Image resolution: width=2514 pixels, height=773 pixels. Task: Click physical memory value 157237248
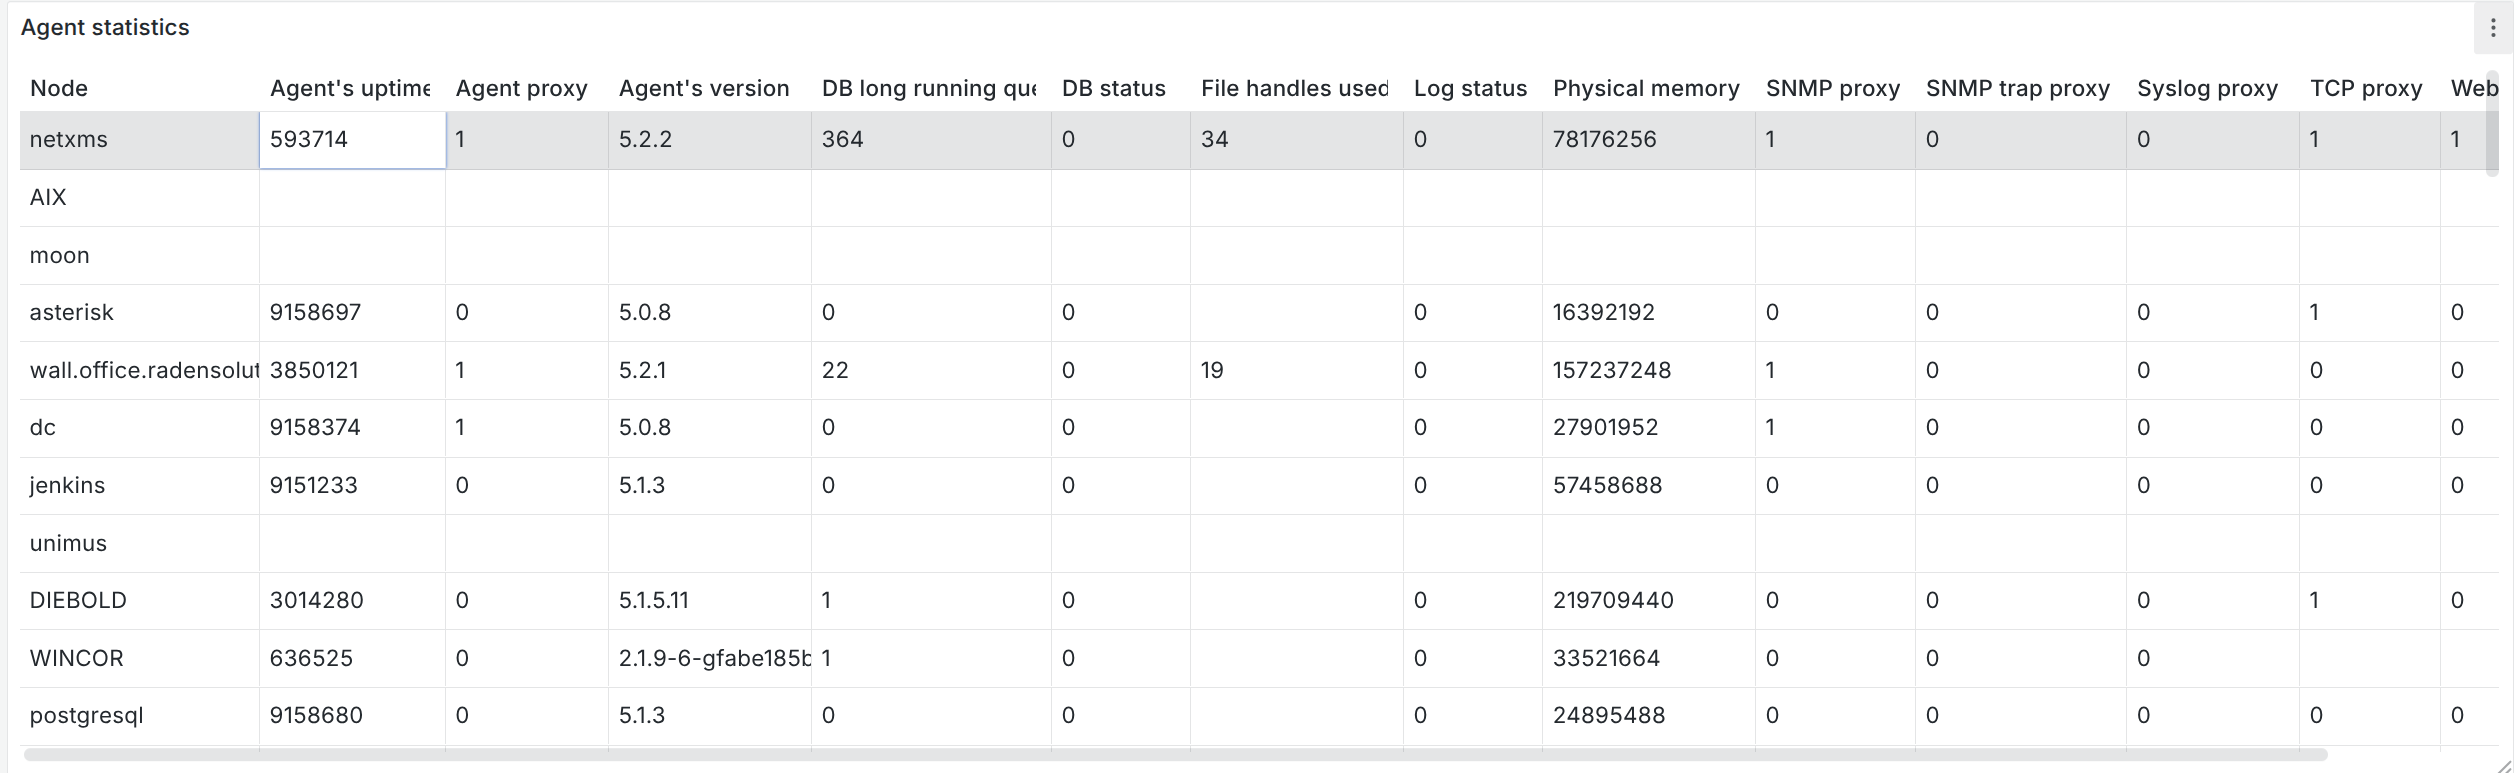coord(1611,371)
